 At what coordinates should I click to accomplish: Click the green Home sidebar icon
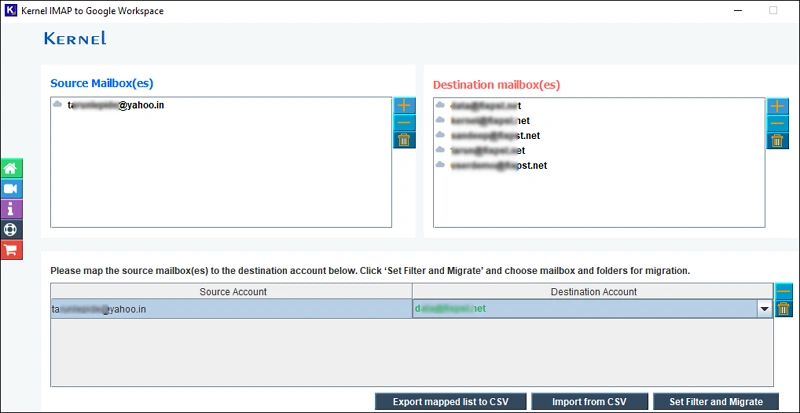tap(11, 168)
